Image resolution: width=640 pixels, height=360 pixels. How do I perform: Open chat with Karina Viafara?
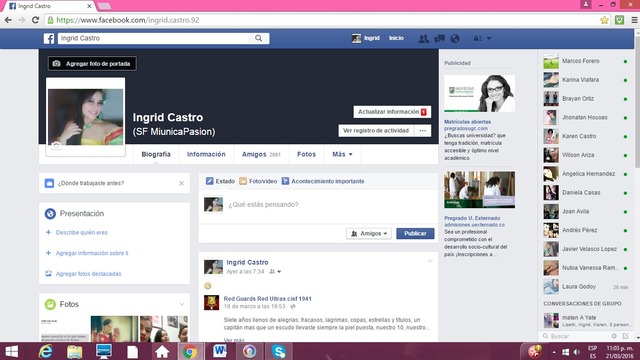click(586, 80)
